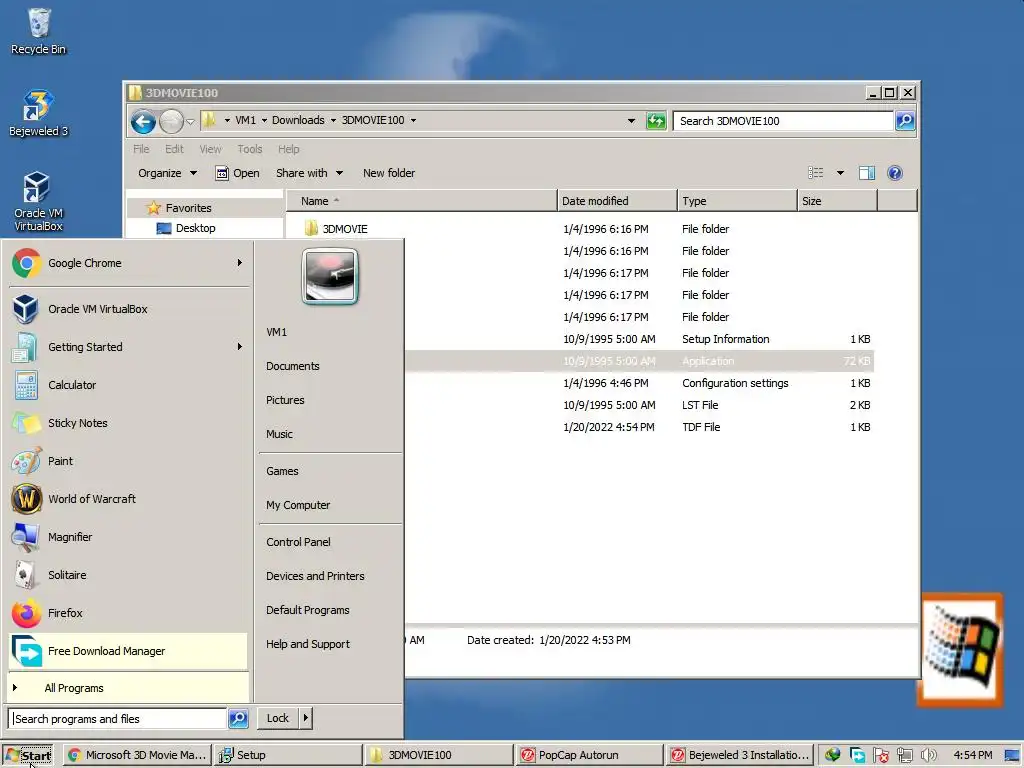
Task: Launch Google Chrome from Start menu
Action: (x=129, y=263)
